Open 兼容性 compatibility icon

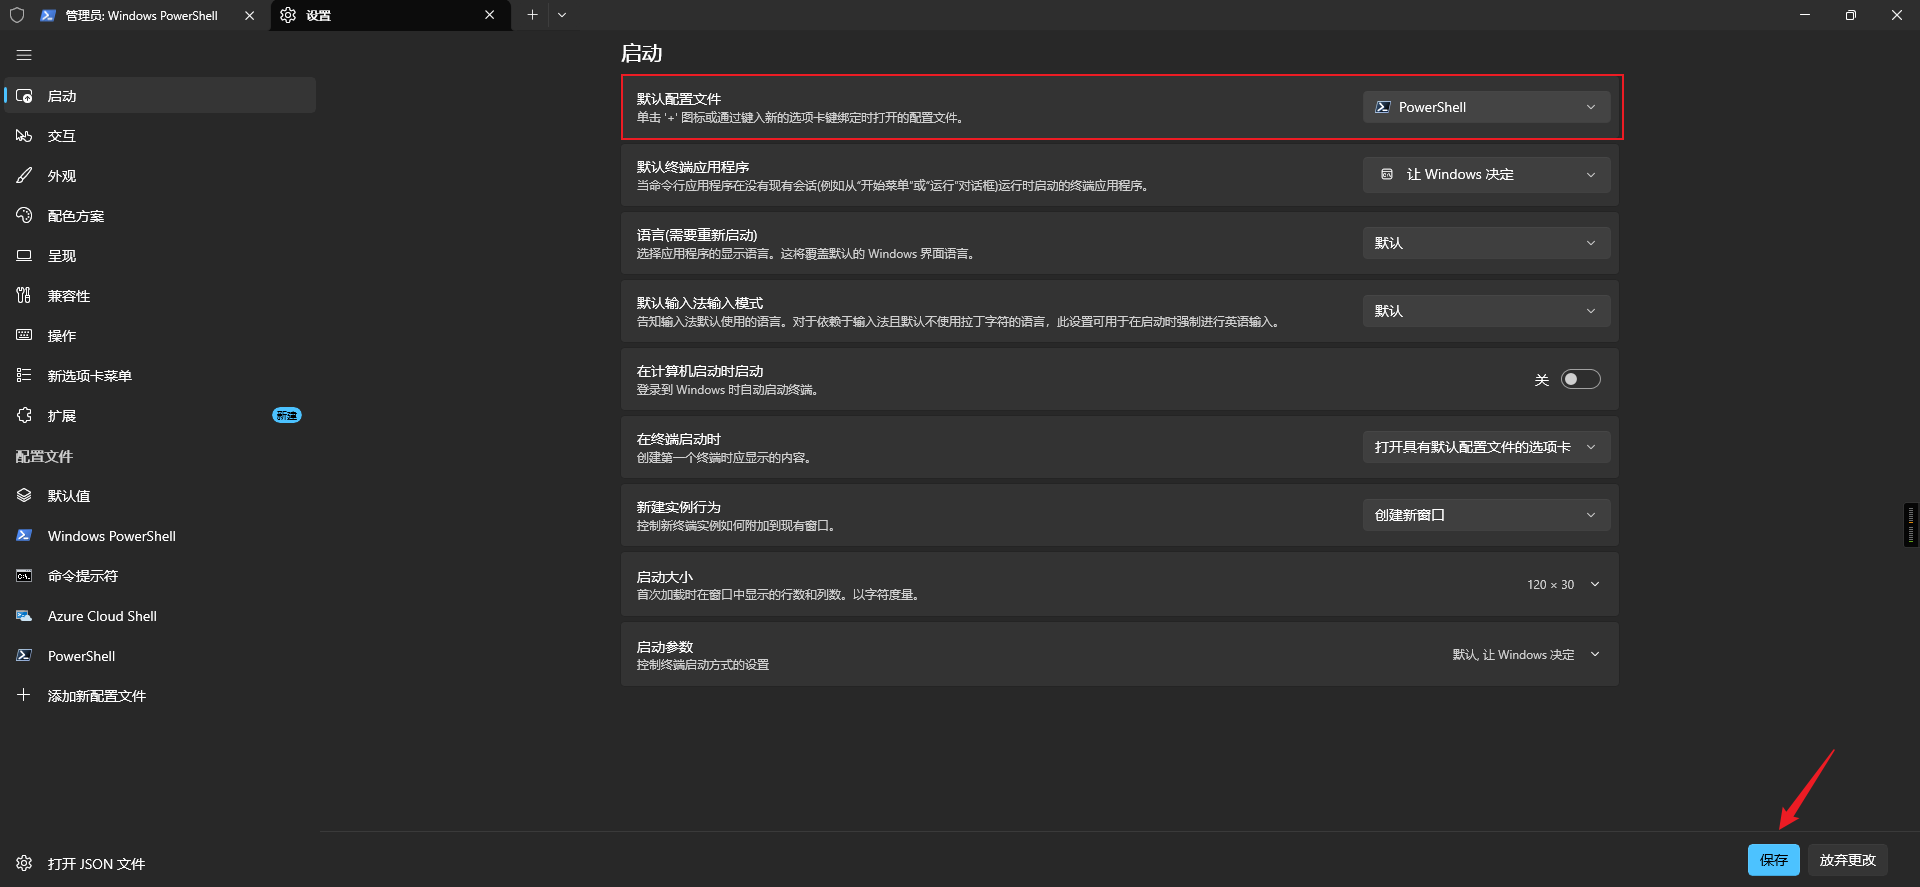pos(24,296)
